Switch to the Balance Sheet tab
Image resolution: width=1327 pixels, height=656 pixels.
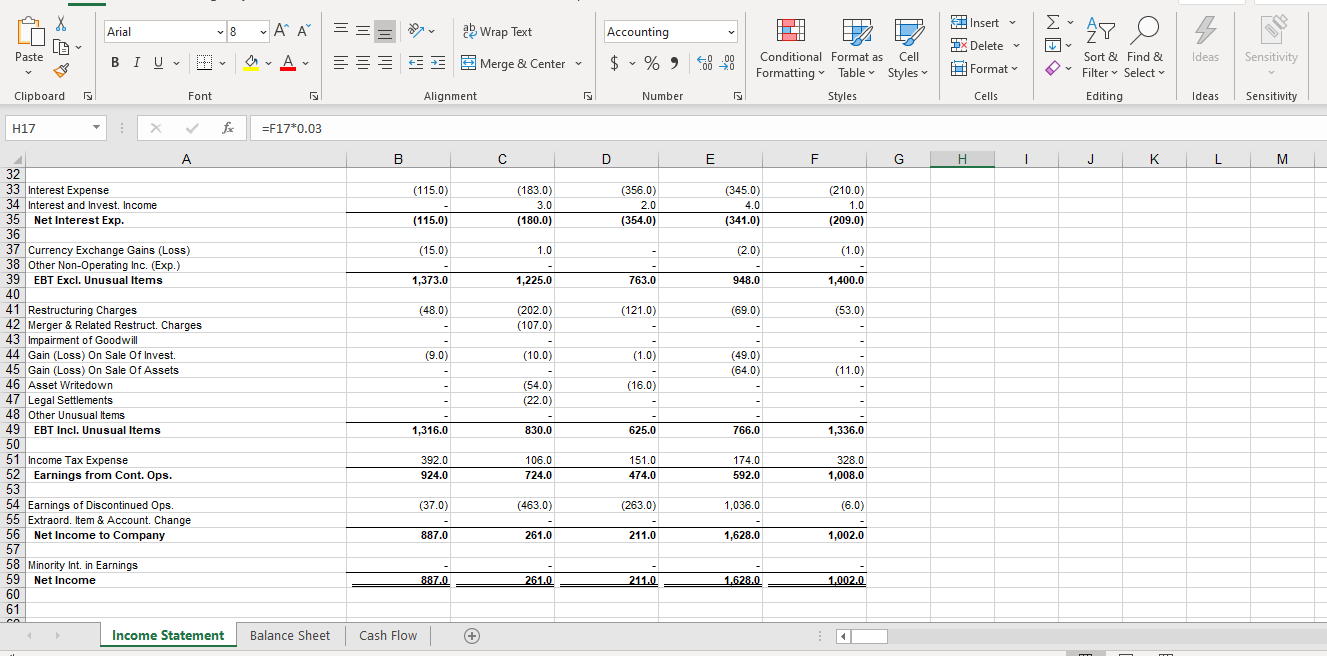(x=290, y=635)
